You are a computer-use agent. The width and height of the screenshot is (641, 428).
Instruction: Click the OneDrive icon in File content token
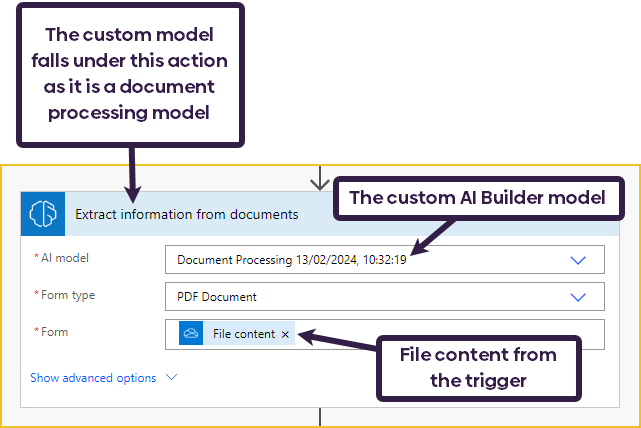click(x=191, y=334)
